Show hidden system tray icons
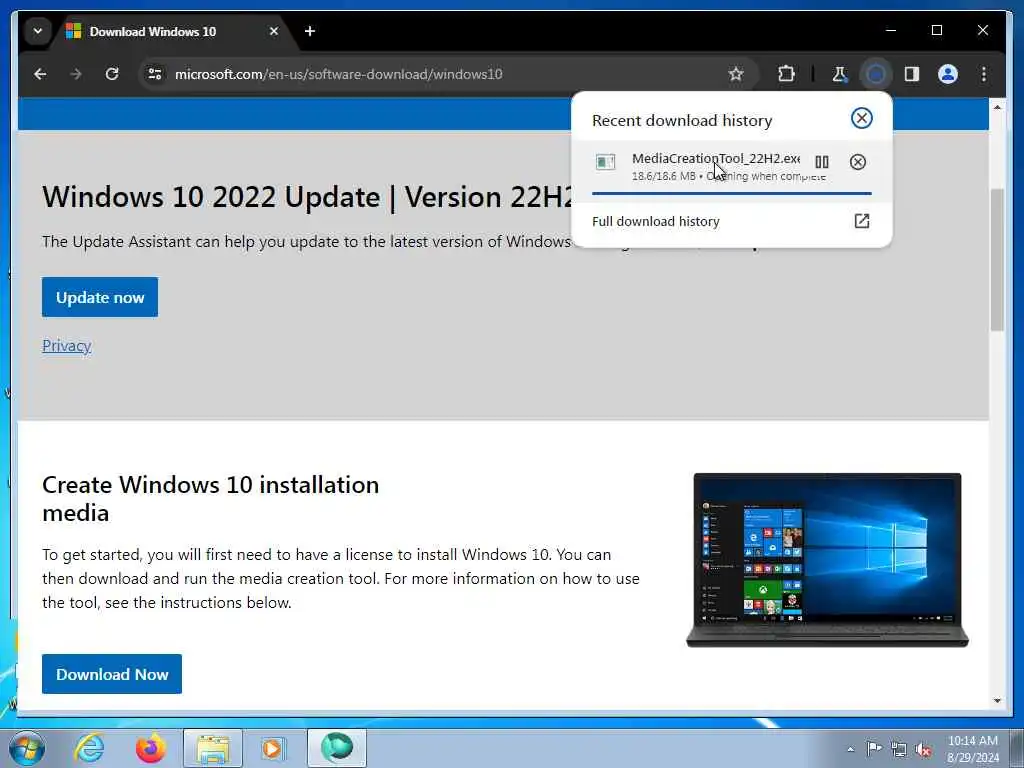Screen dimensions: 1024x768 pyautogui.click(x=850, y=749)
